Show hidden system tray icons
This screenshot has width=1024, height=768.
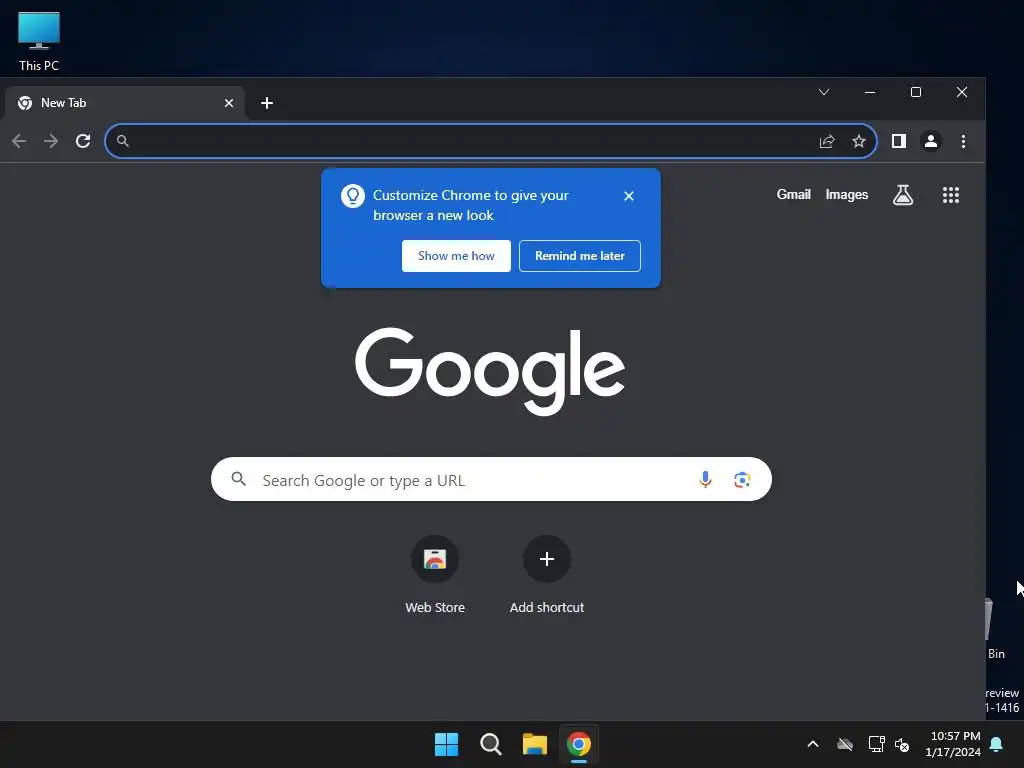[x=813, y=744]
